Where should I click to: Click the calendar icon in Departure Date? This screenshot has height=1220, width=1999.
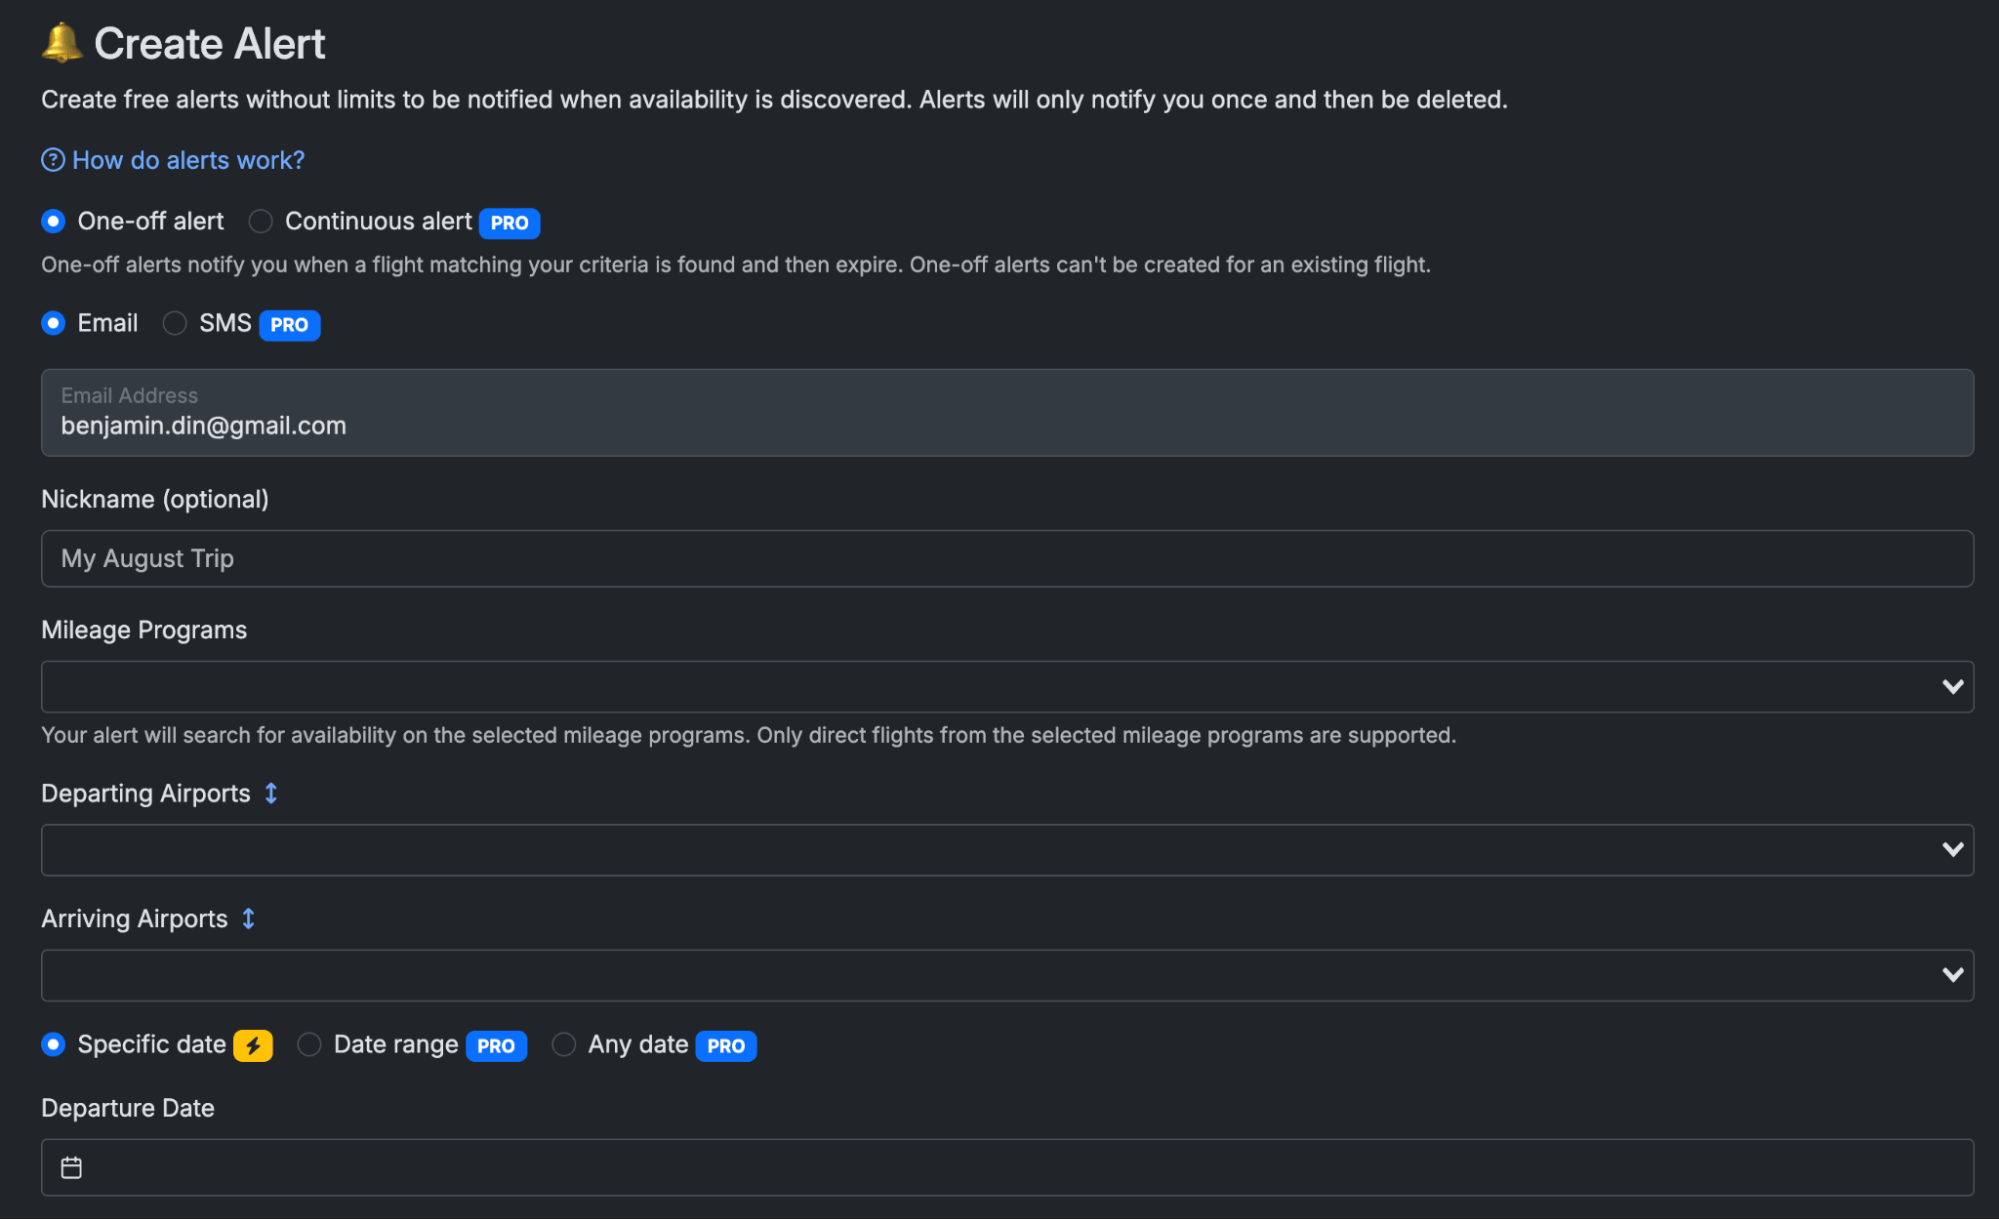pos(72,1167)
